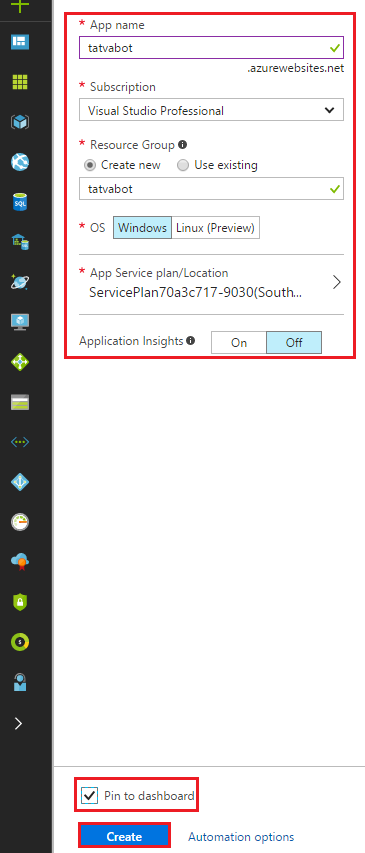The image size is (365, 853).
Task: Click Application Insights info icon
Action: click(x=190, y=341)
